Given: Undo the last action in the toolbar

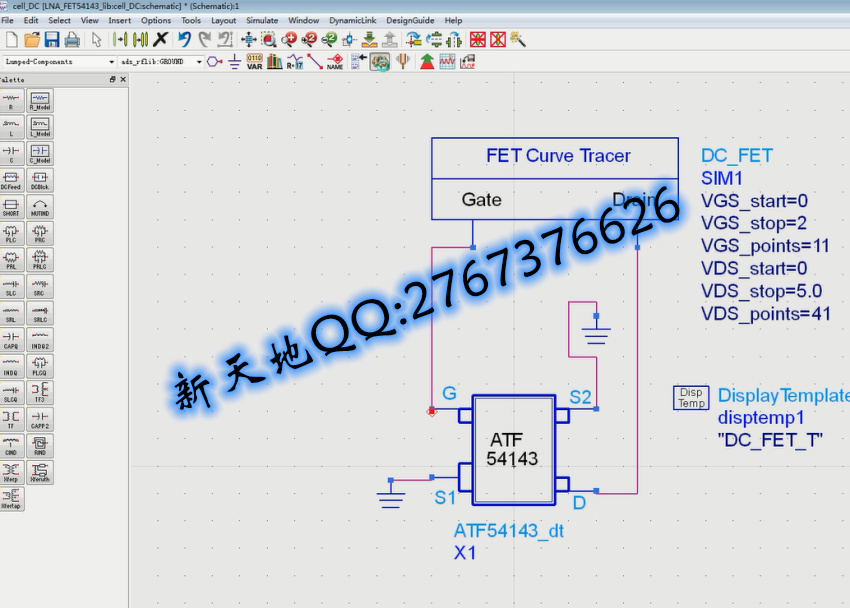Looking at the screenshot, I should point(185,40).
